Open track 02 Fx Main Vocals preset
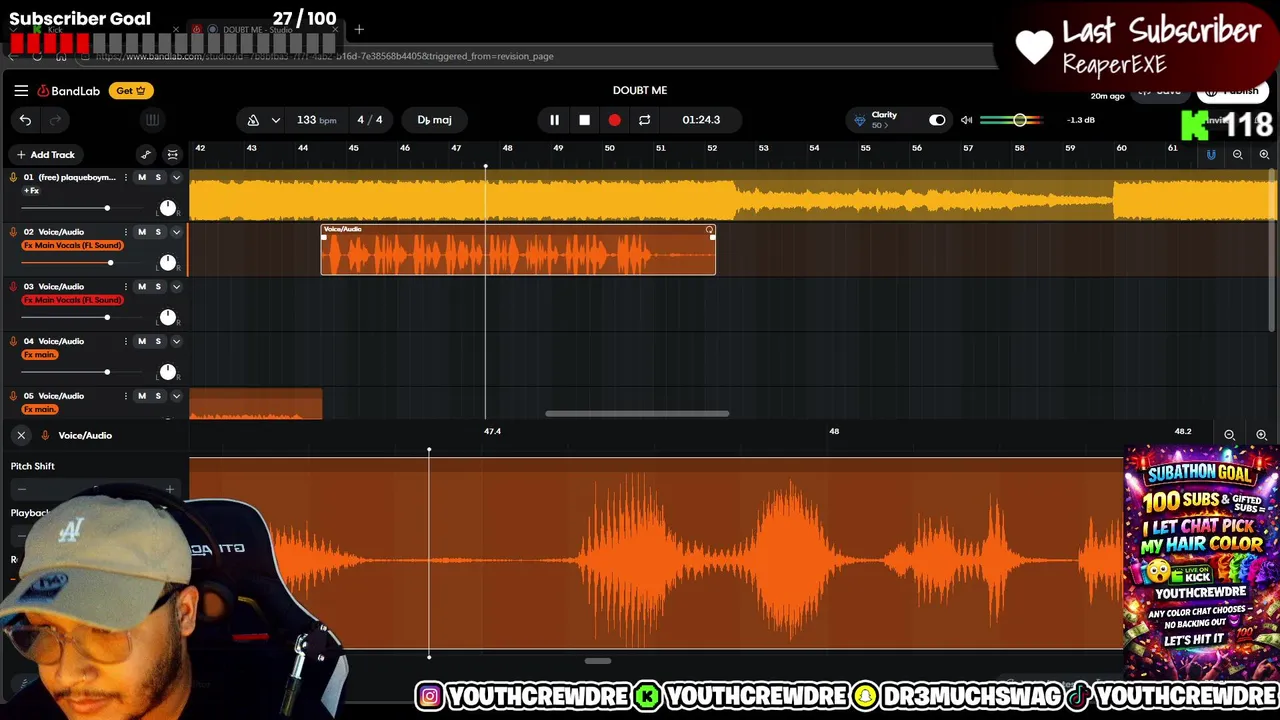 [x=73, y=245]
